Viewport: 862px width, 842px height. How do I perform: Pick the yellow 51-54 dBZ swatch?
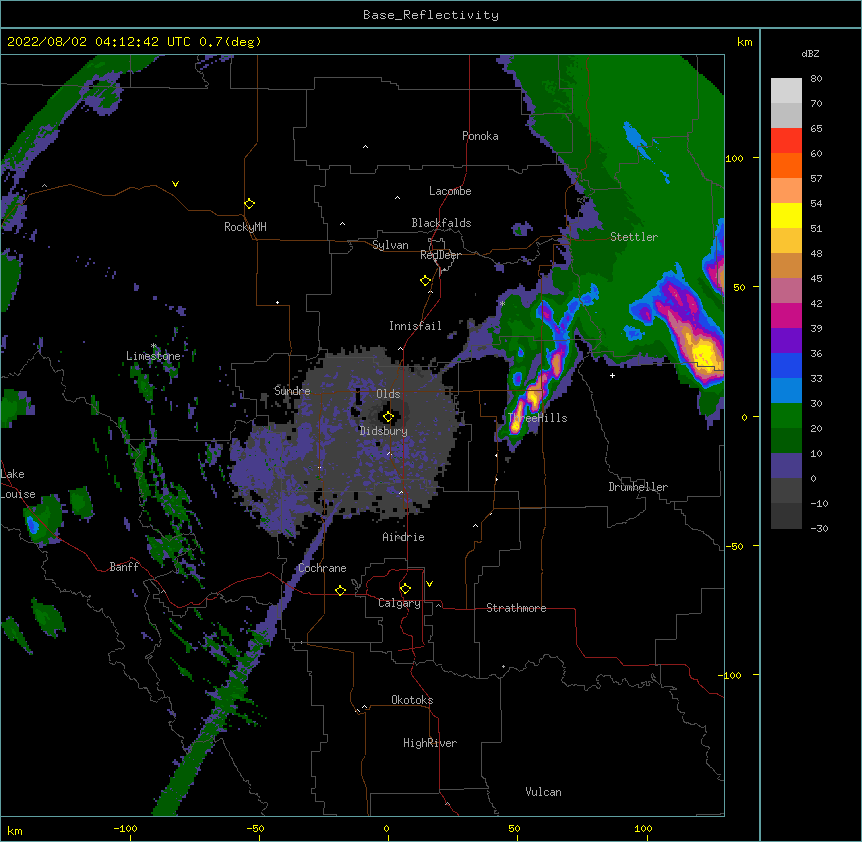pyautogui.click(x=786, y=216)
